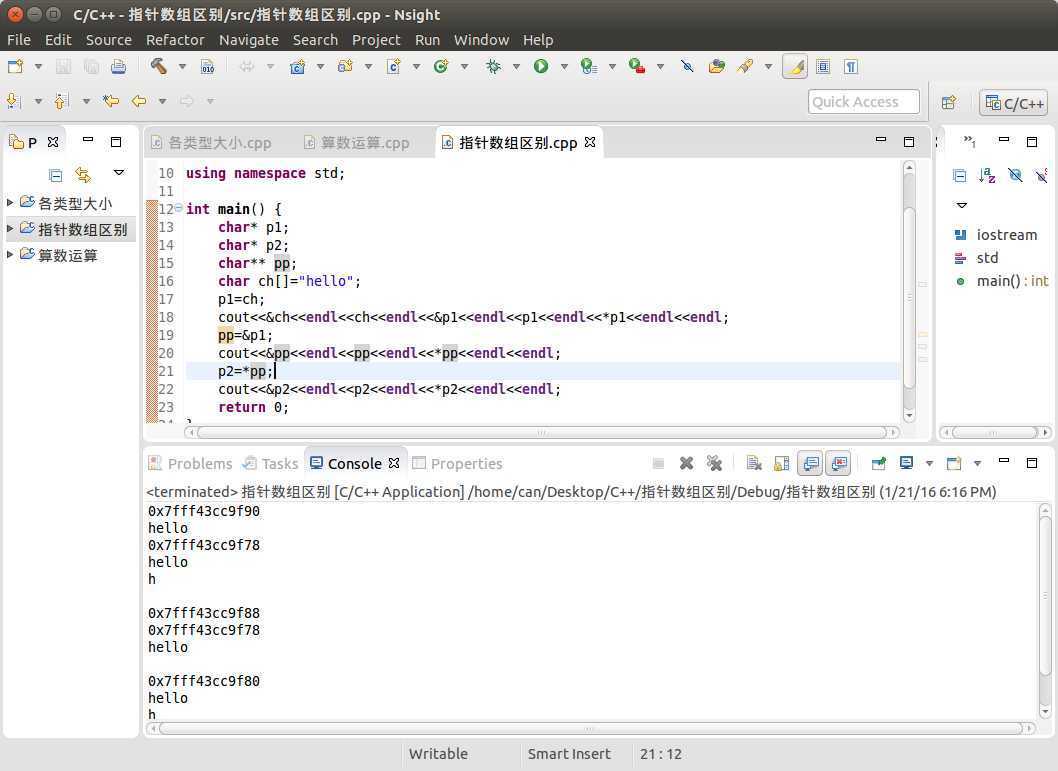Click the editor horizontal scrollbar

tap(542, 432)
